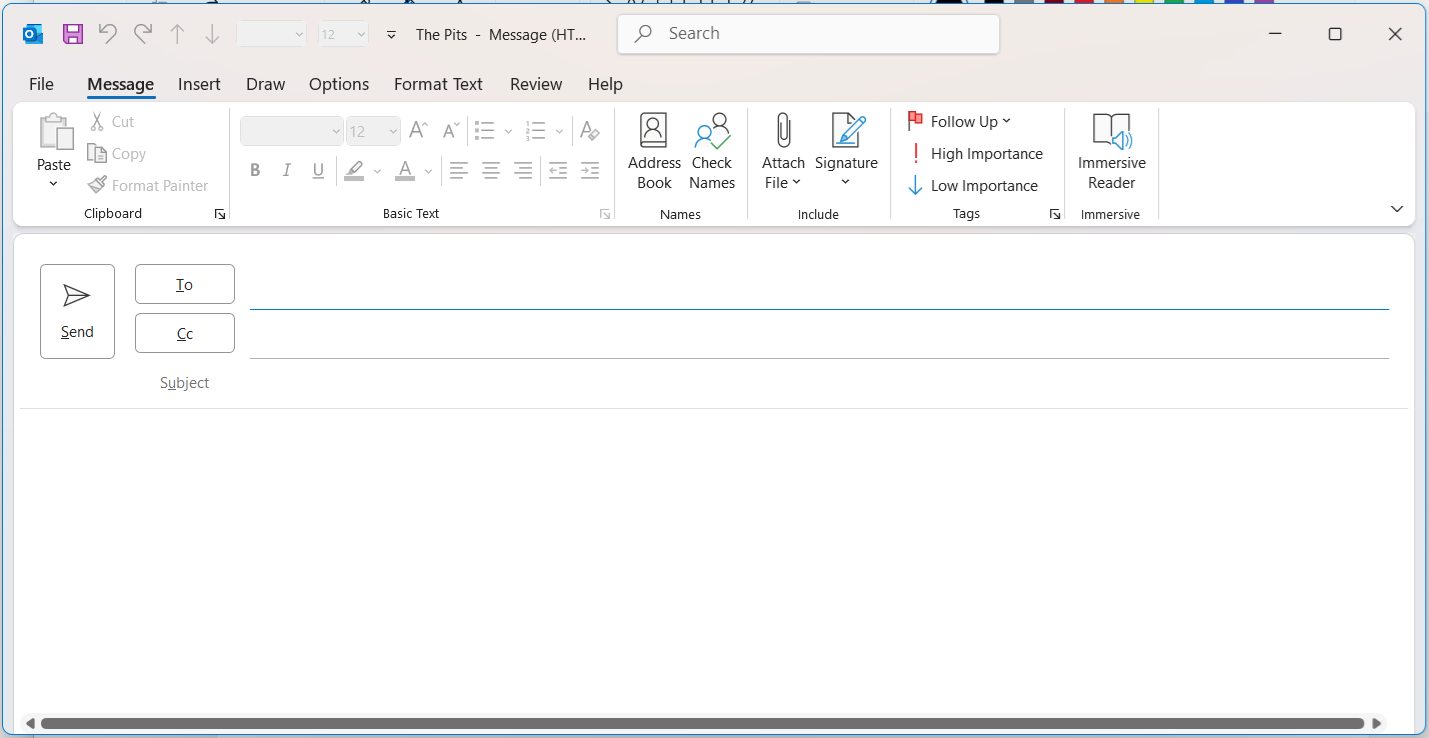The height and width of the screenshot is (738, 1429).
Task: Click the Copy icon
Action: 97,153
